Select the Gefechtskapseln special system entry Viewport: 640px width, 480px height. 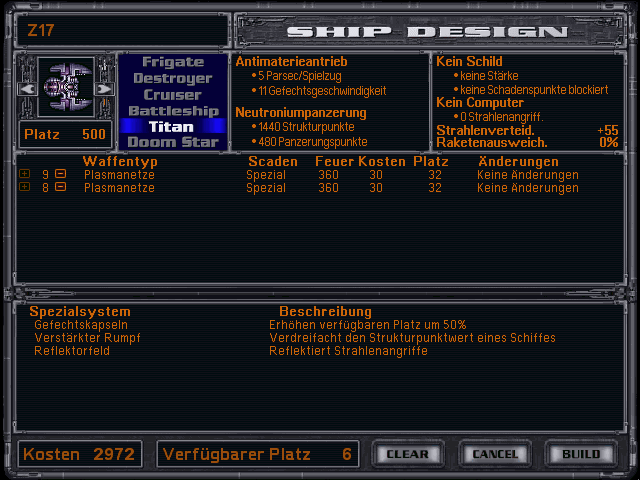(x=81, y=325)
